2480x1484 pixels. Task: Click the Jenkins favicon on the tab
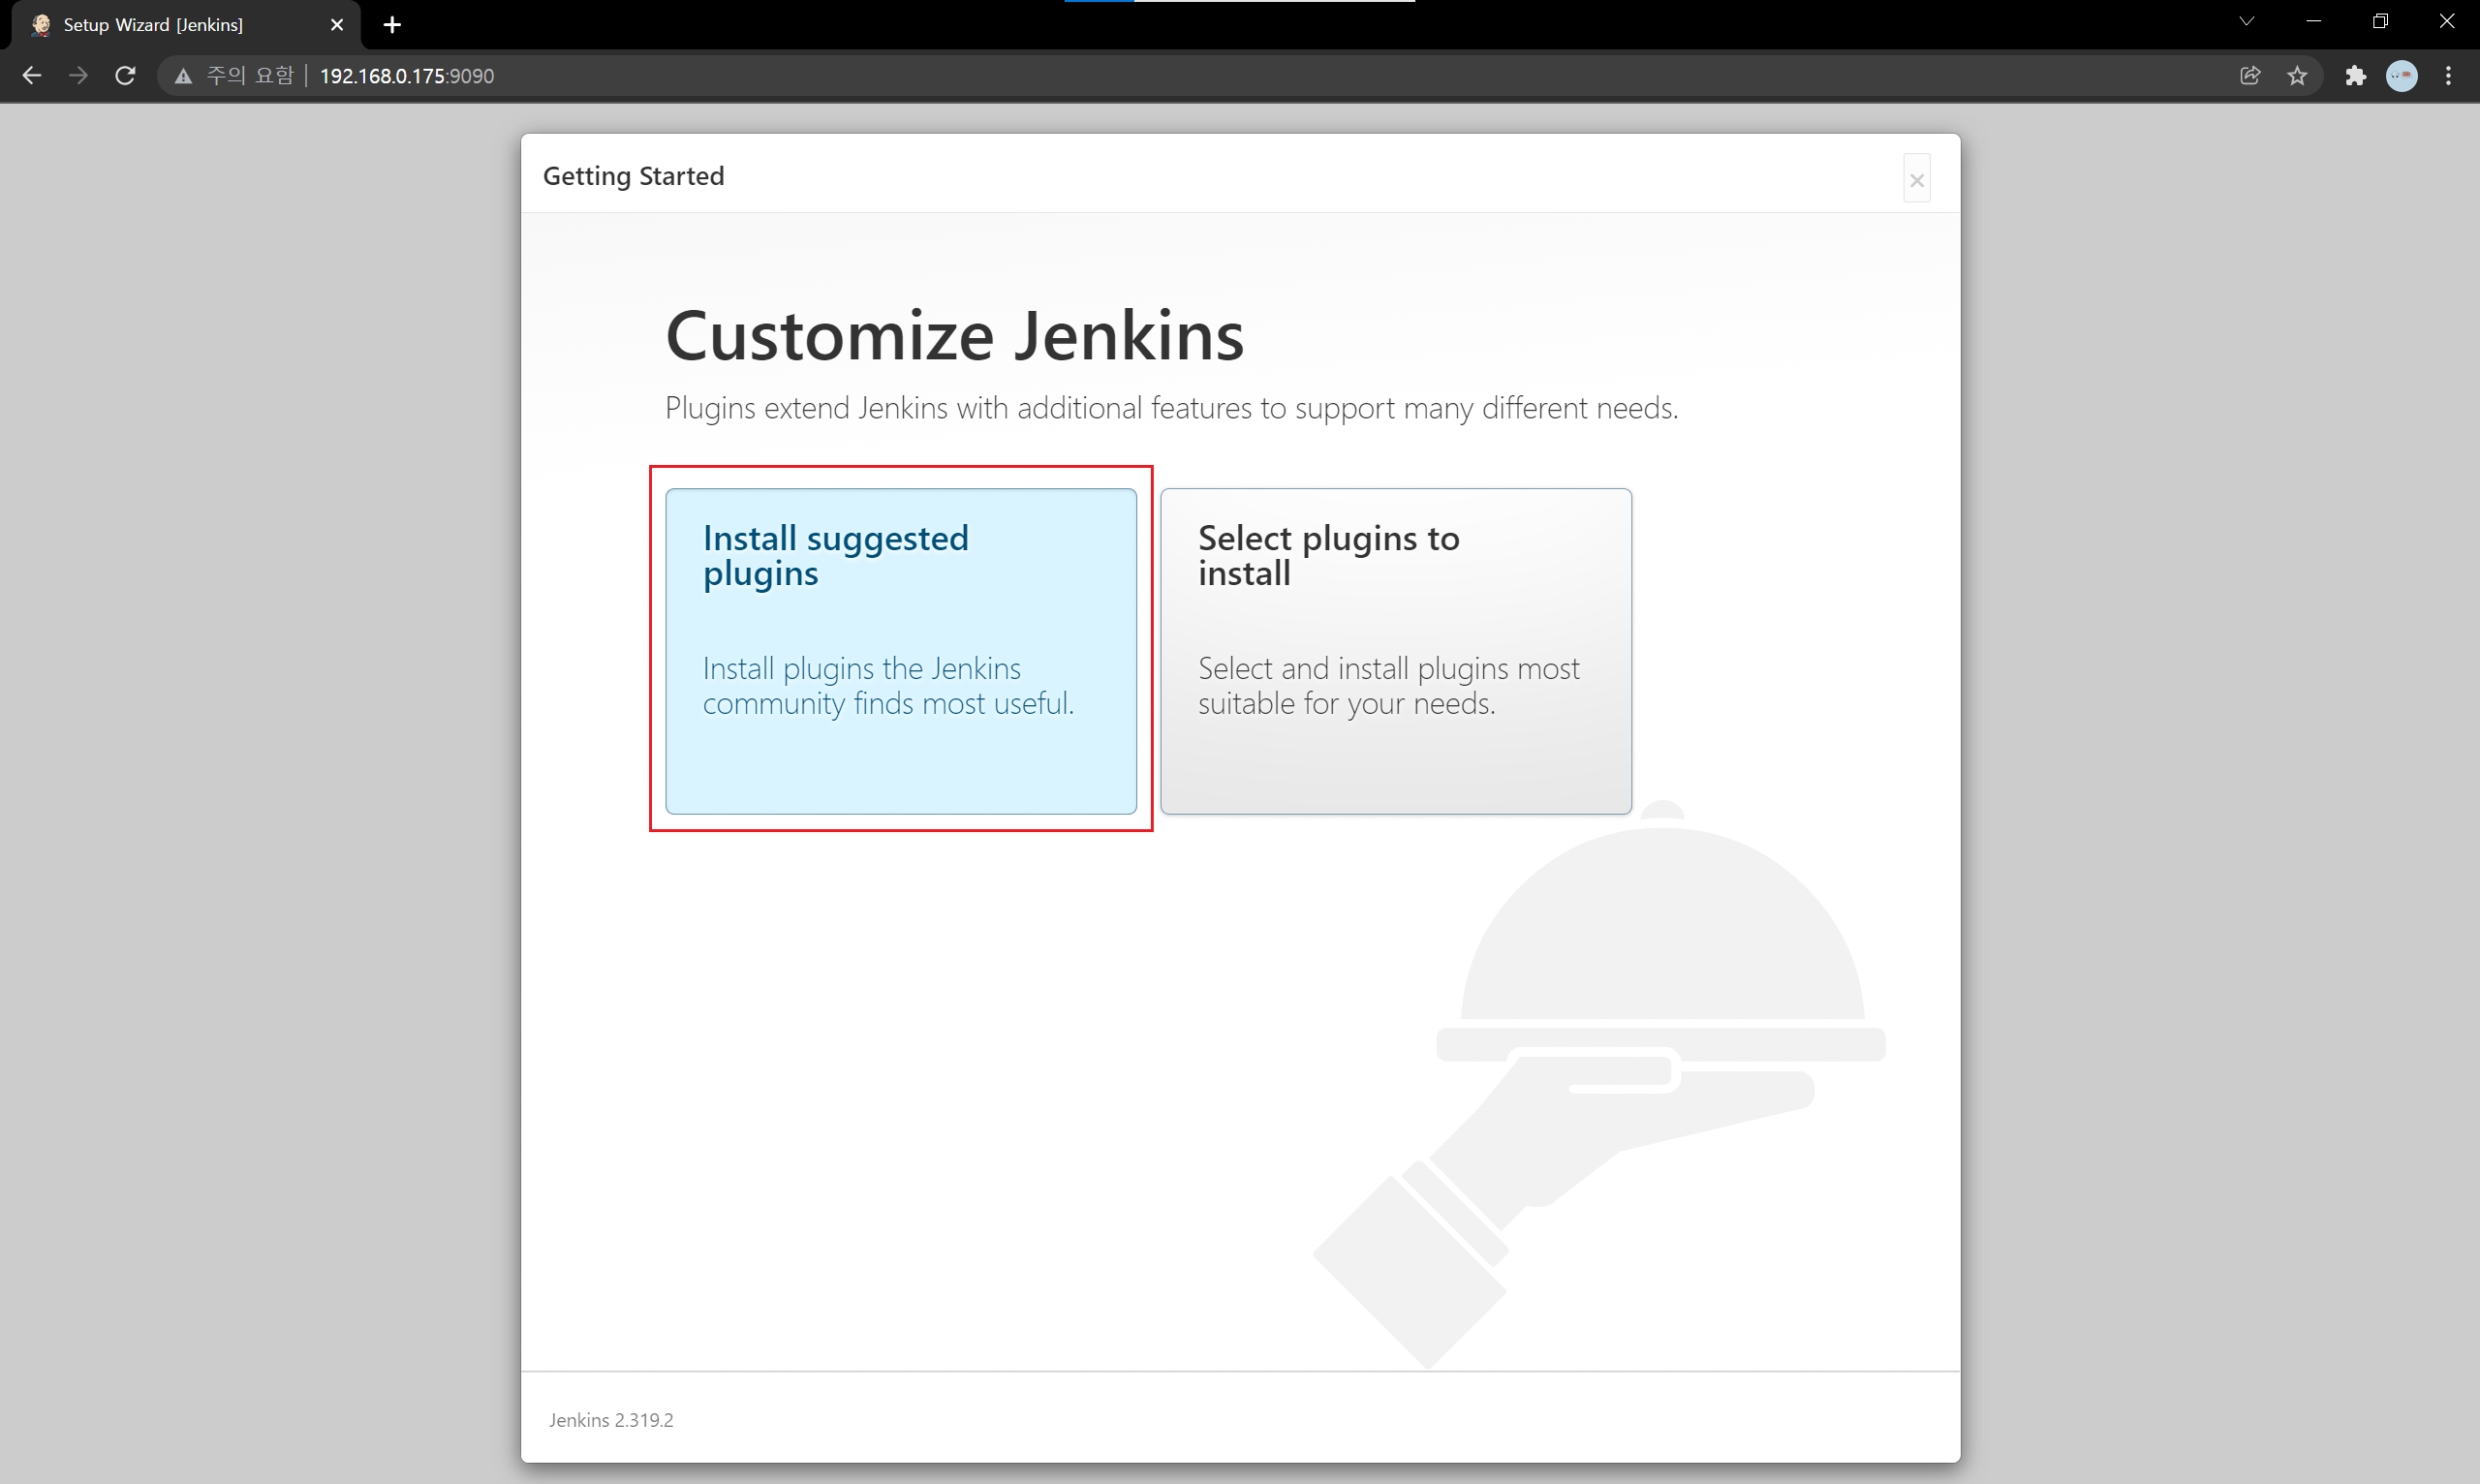point(41,25)
